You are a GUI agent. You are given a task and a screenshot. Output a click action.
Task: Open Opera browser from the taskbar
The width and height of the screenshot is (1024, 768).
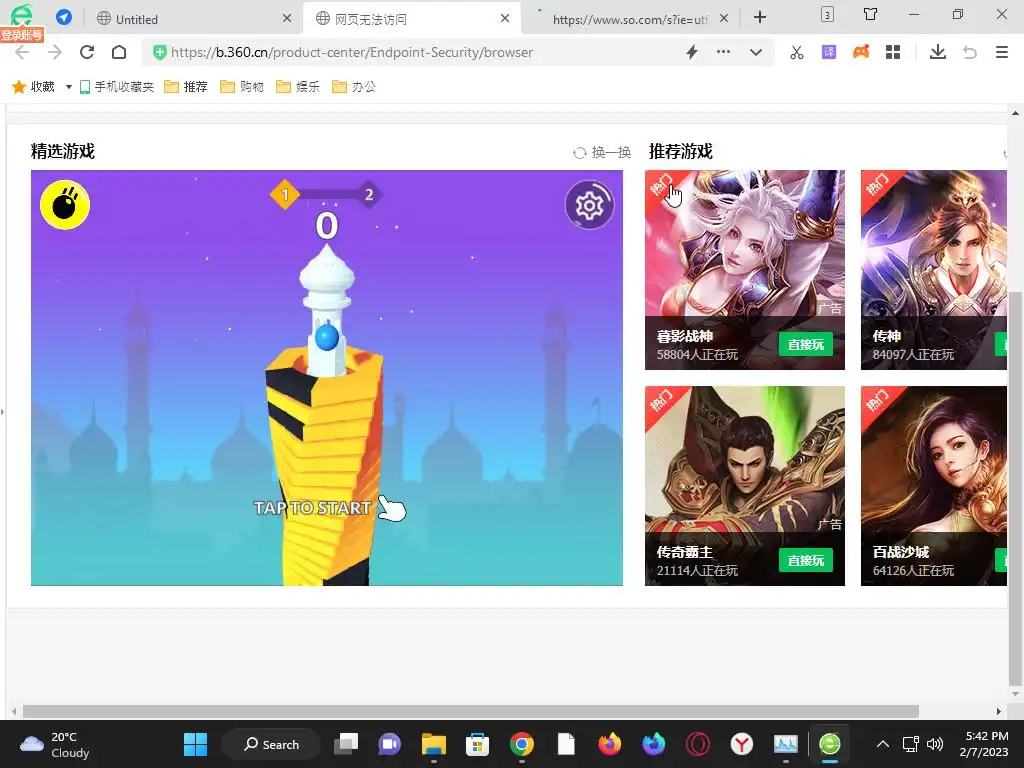697,744
